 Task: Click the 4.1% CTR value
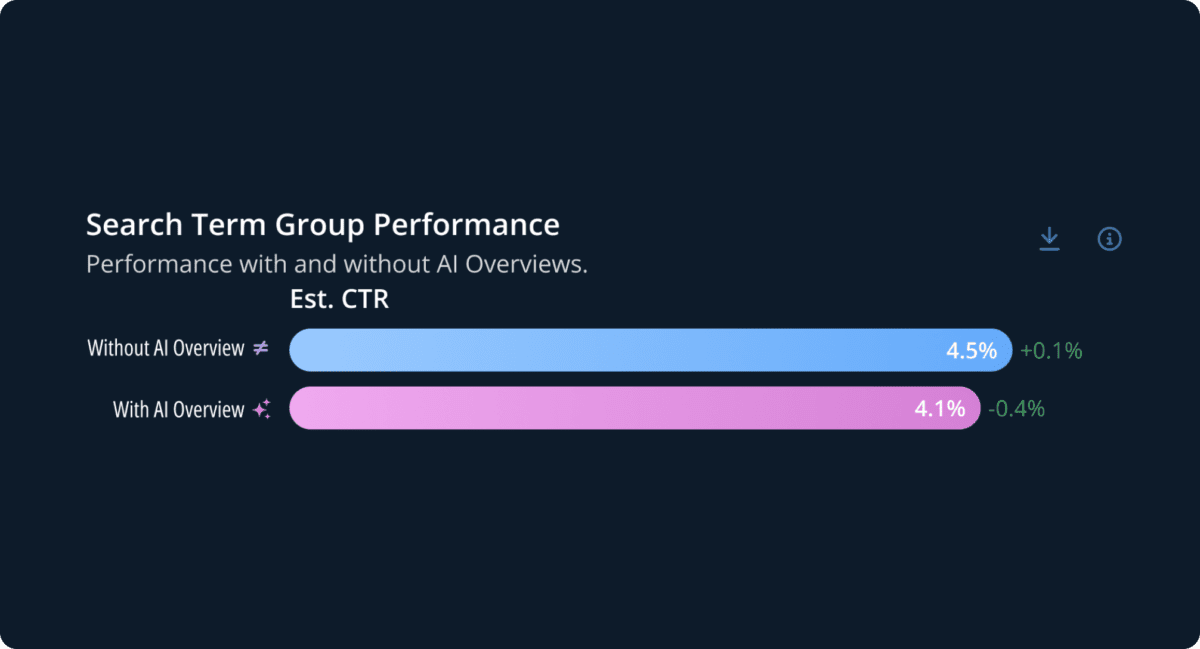point(939,409)
